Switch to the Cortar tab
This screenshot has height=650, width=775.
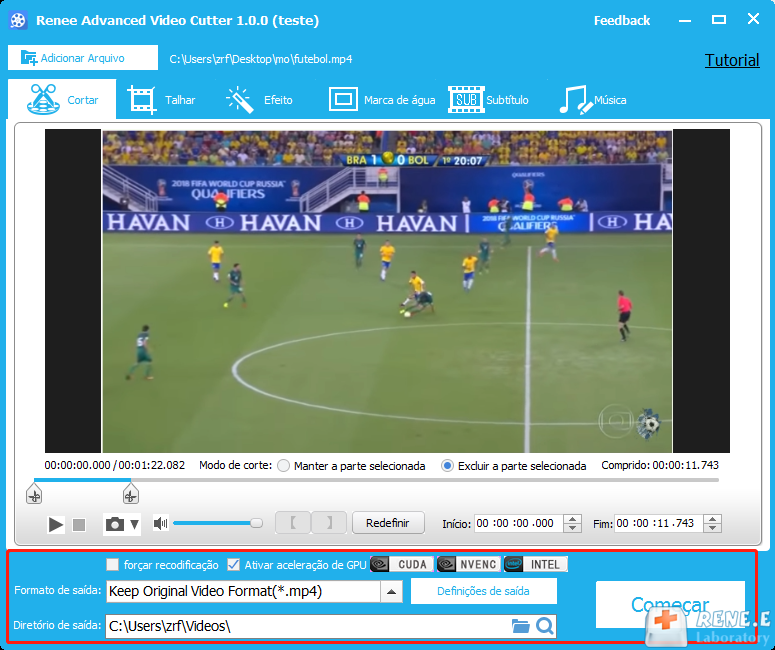62,99
